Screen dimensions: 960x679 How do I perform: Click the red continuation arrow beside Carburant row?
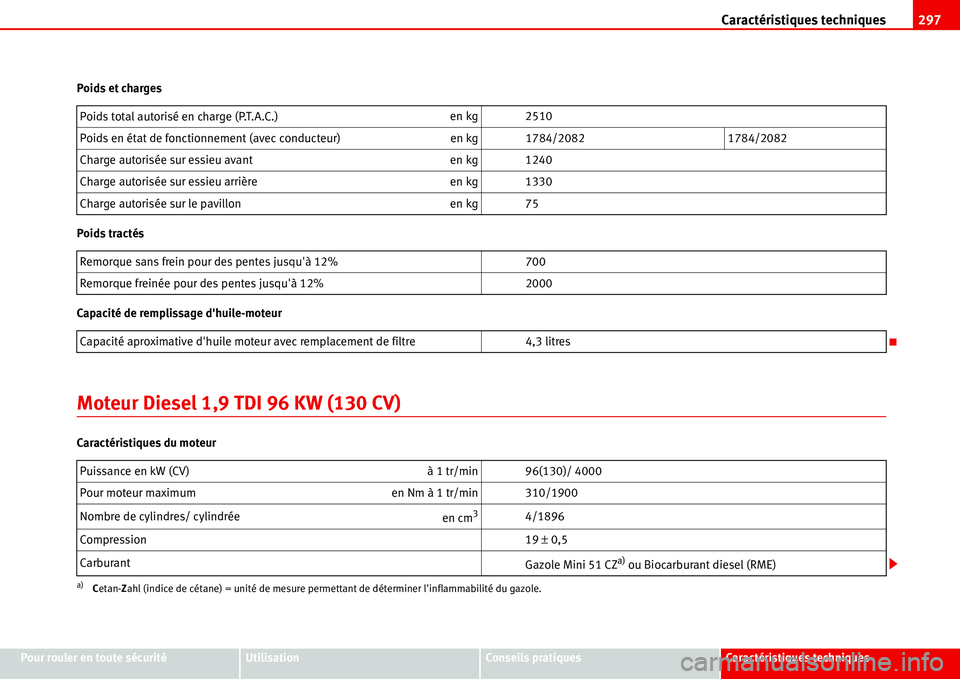[894, 563]
